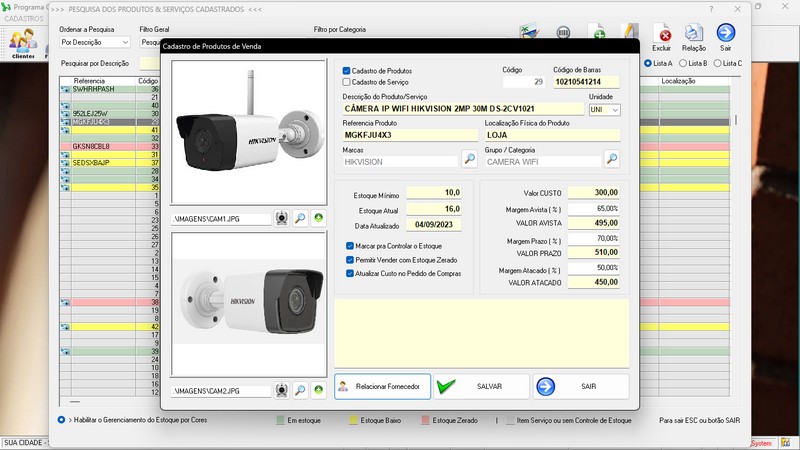Click the webcam capture icon for CAM2.JPG
This screenshot has height=450, width=800.
[282, 389]
